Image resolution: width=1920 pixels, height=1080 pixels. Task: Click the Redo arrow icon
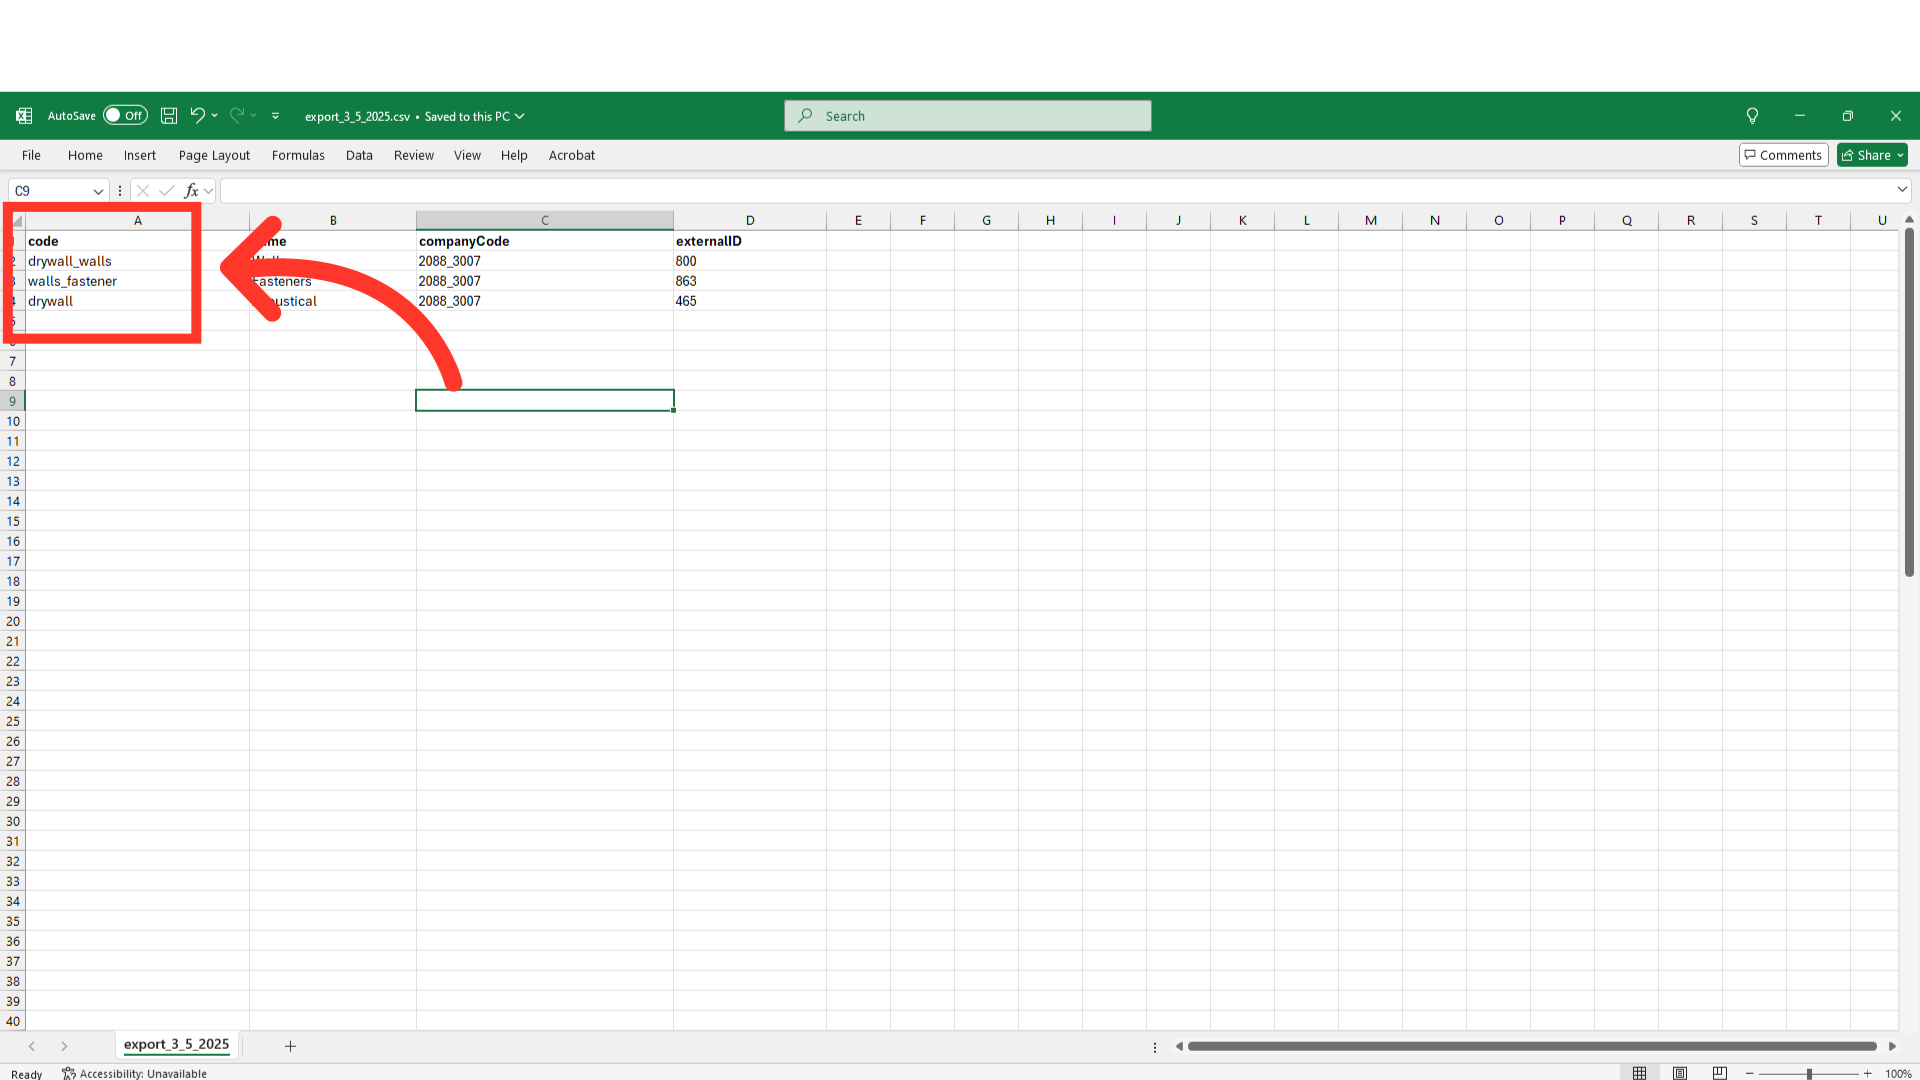tap(237, 116)
